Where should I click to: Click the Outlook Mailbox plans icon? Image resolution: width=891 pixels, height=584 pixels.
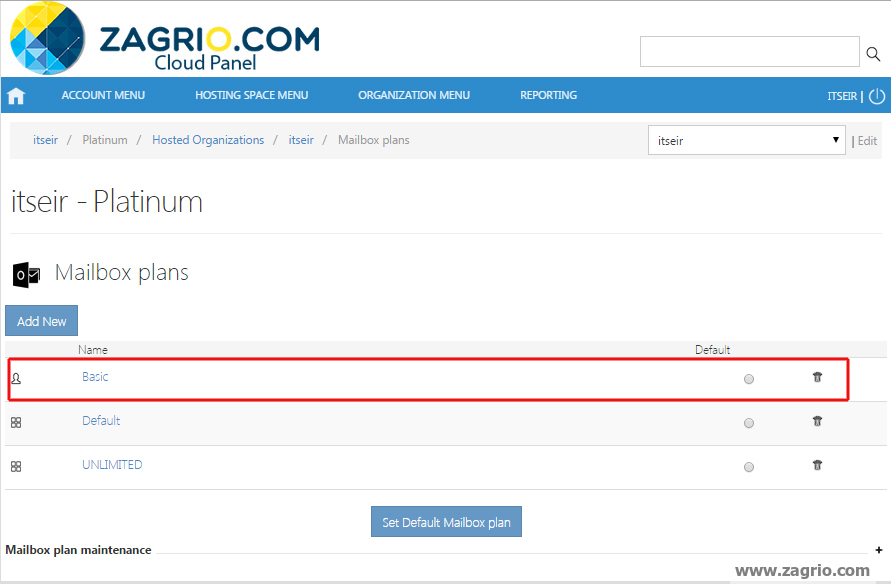pos(26,275)
